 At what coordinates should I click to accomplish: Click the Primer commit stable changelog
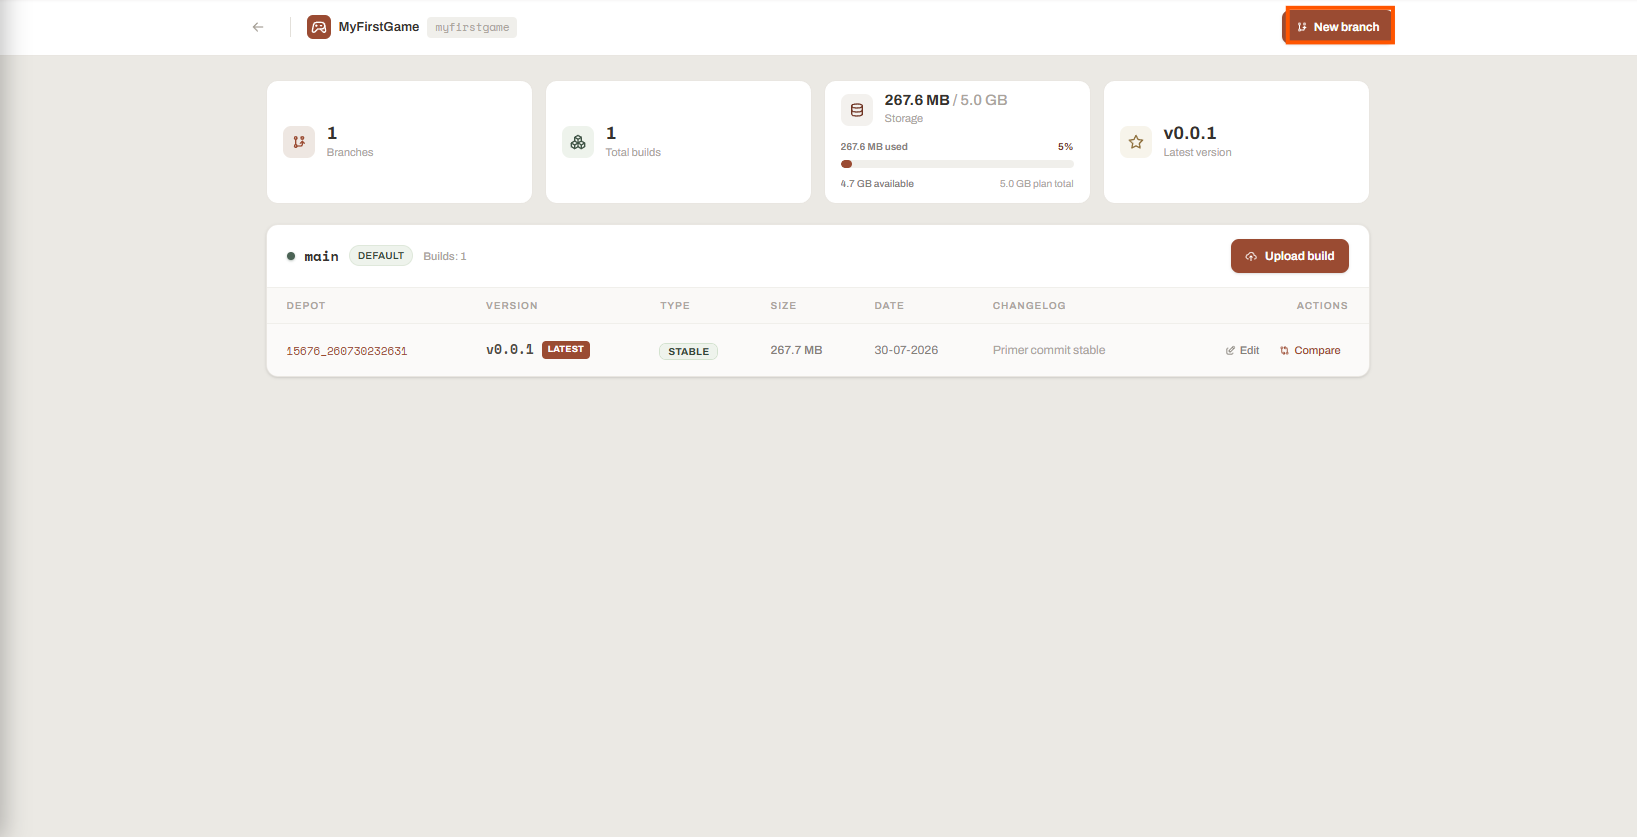(1049, 351)
